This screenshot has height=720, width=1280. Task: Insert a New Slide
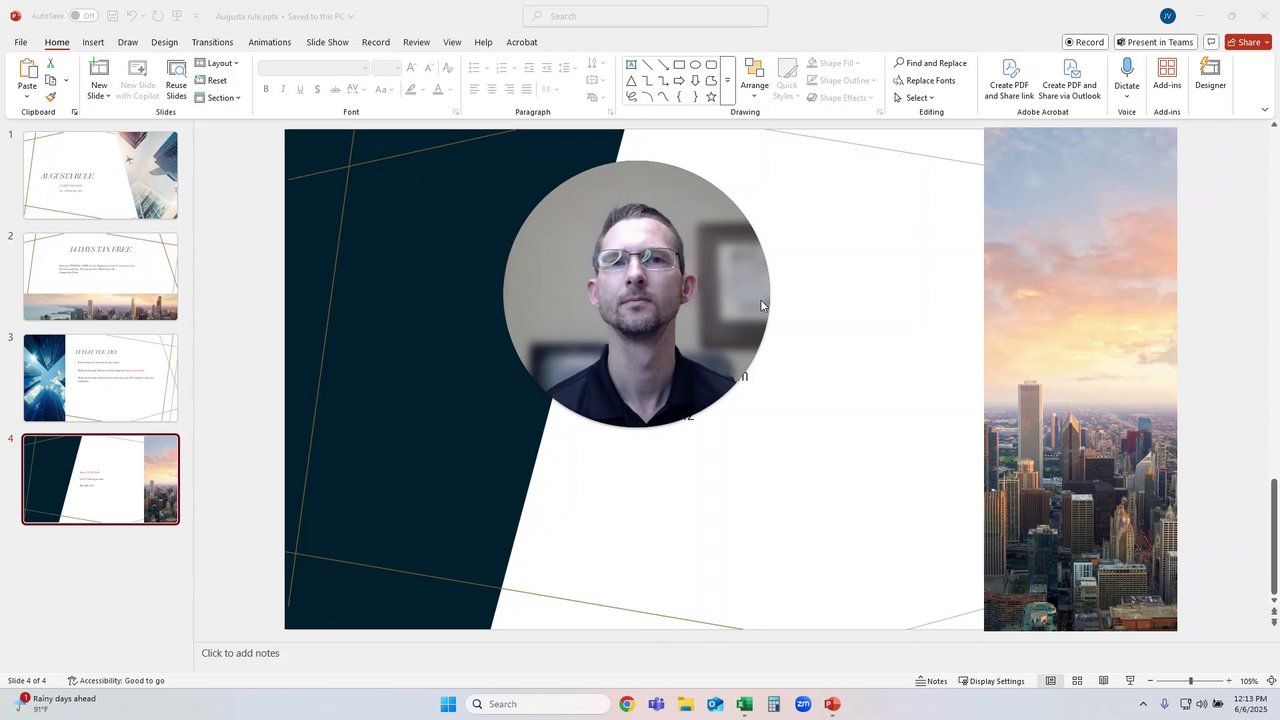(99, 78)
